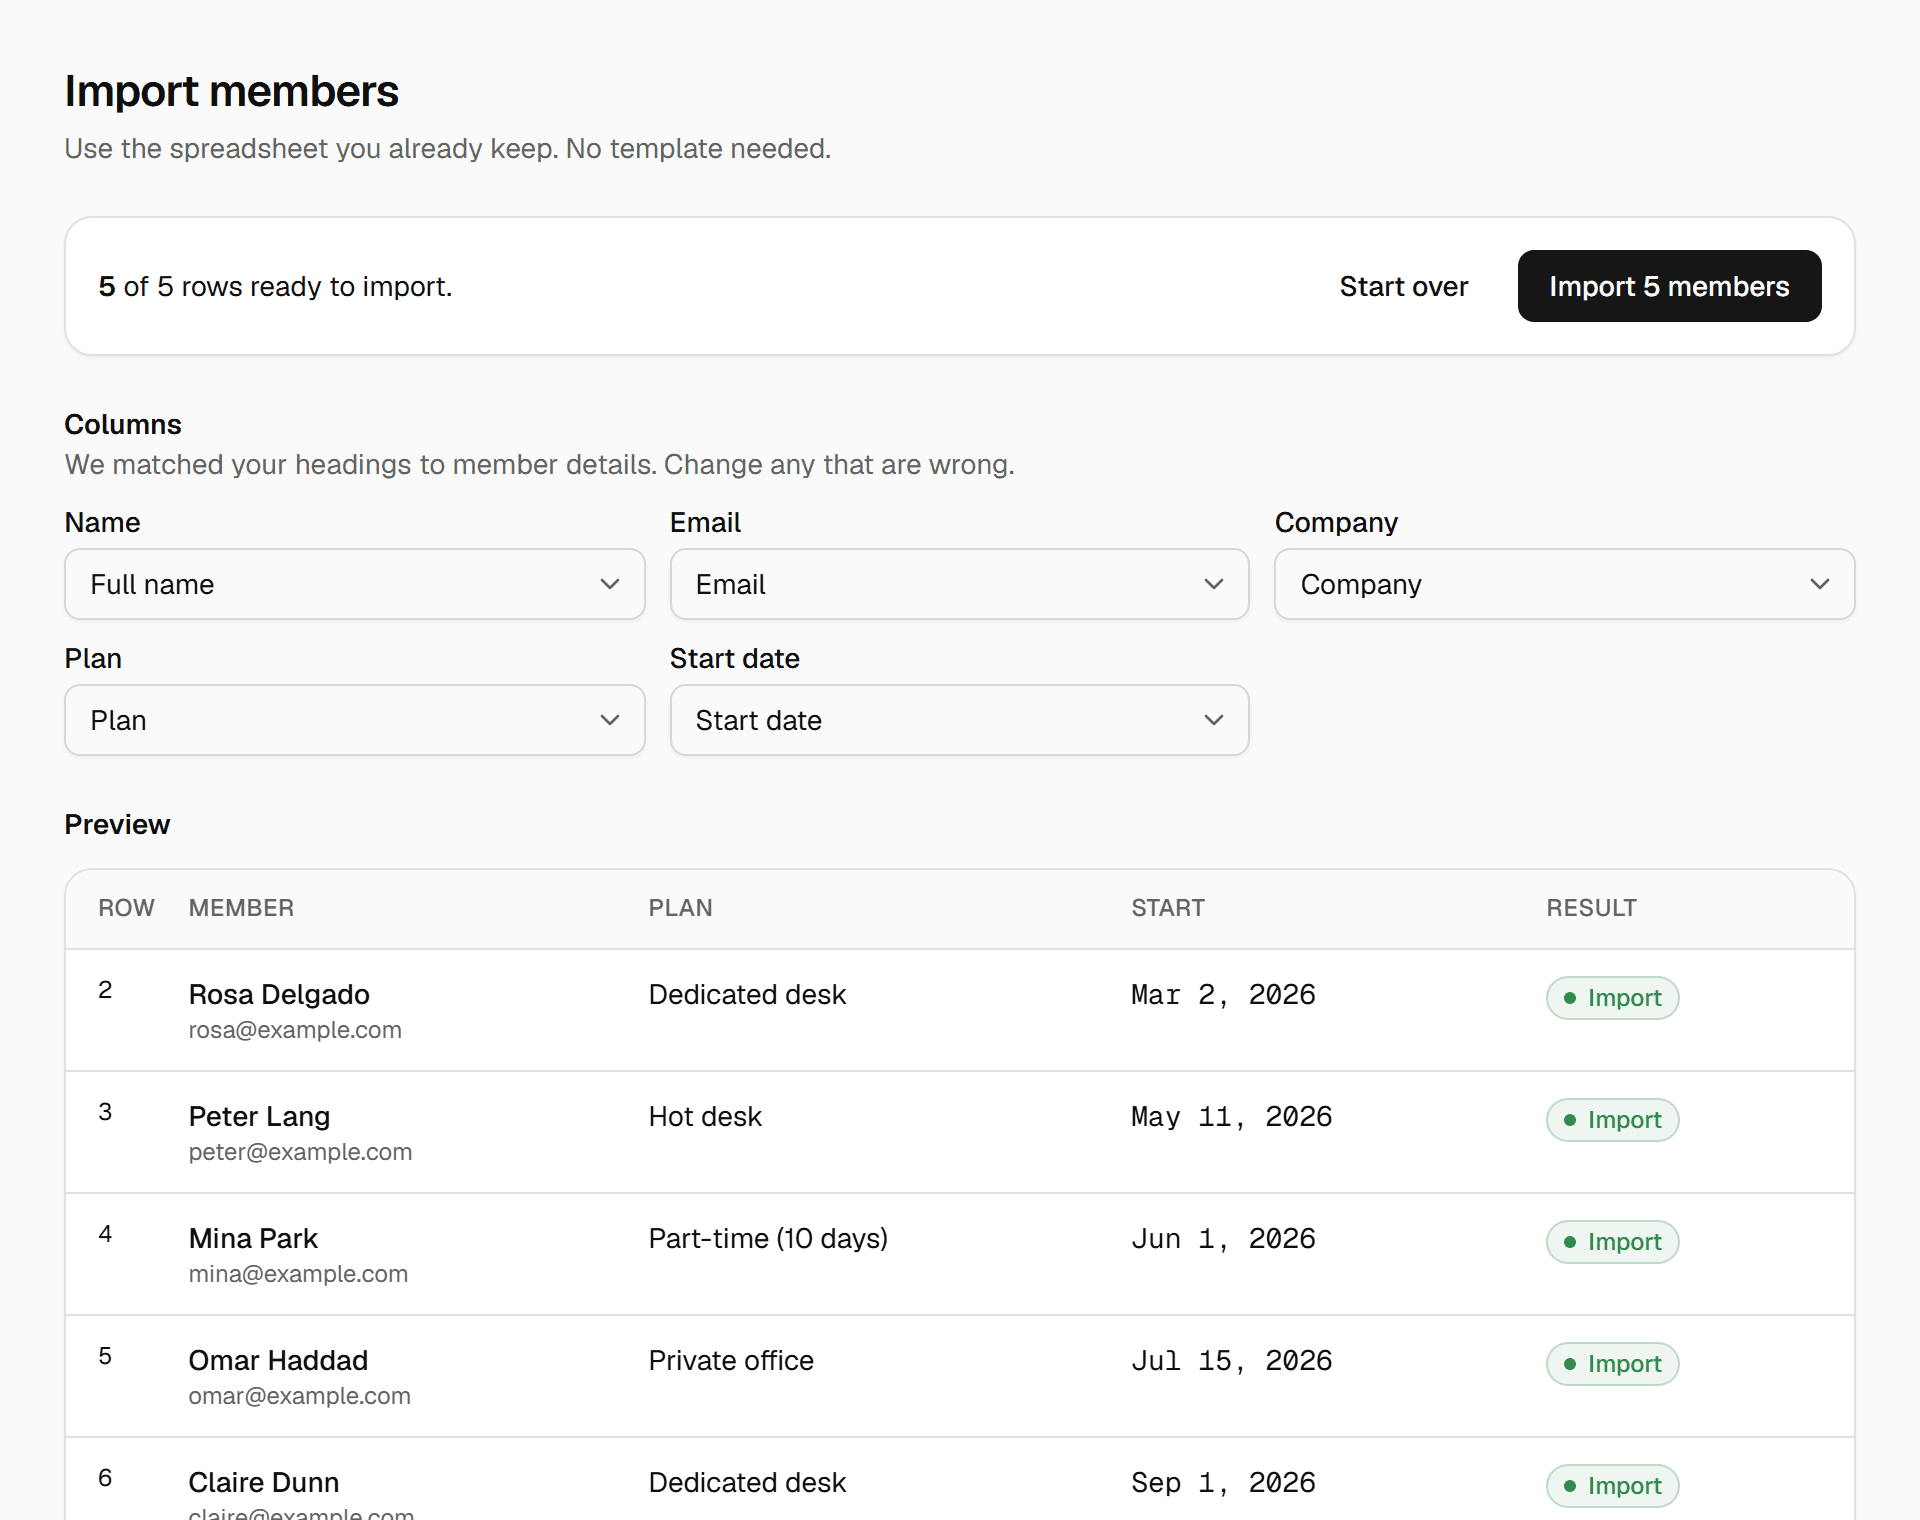Click the Jul 15, 2026 start date

pos(1231,1360)
